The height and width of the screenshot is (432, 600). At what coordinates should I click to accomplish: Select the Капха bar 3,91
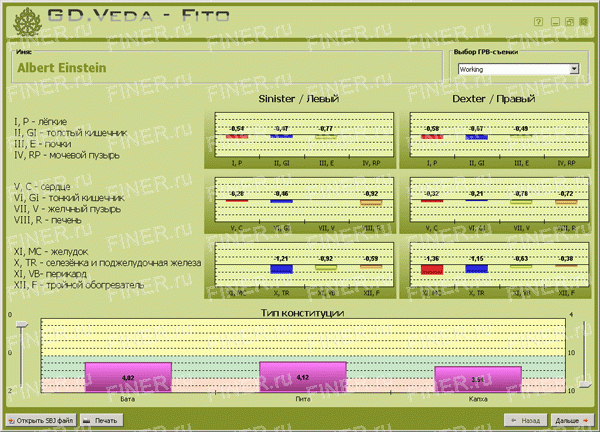[x=478, y=379]
